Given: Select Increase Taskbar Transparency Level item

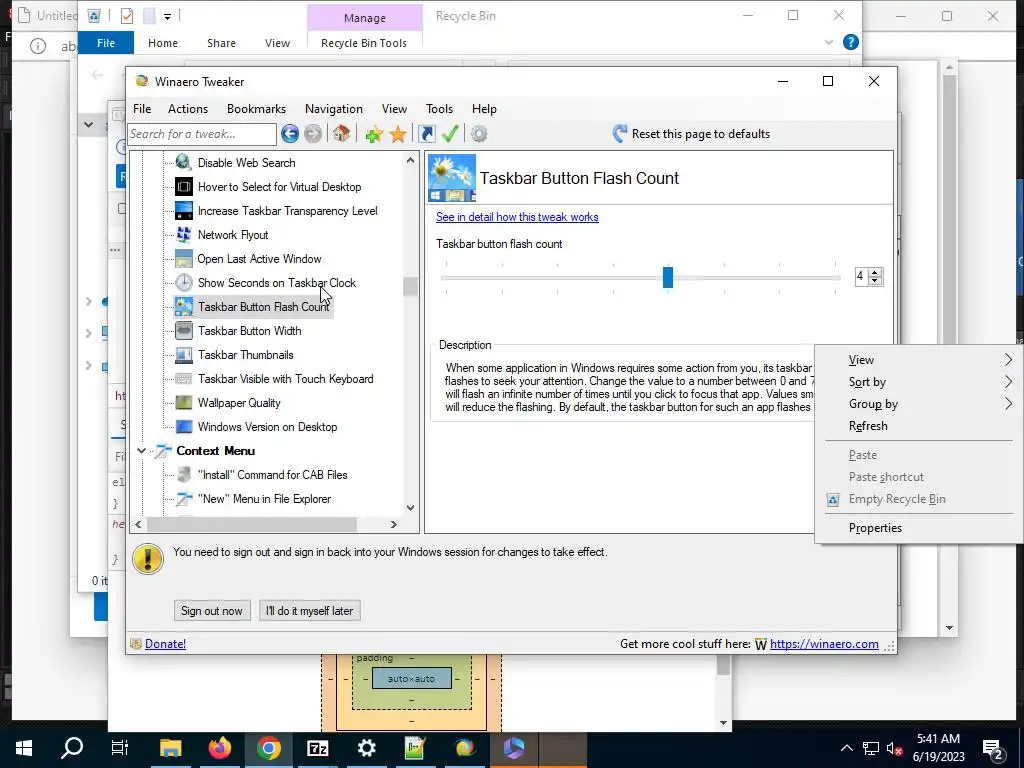Looking at the screenshot, I should pos(287,211).
